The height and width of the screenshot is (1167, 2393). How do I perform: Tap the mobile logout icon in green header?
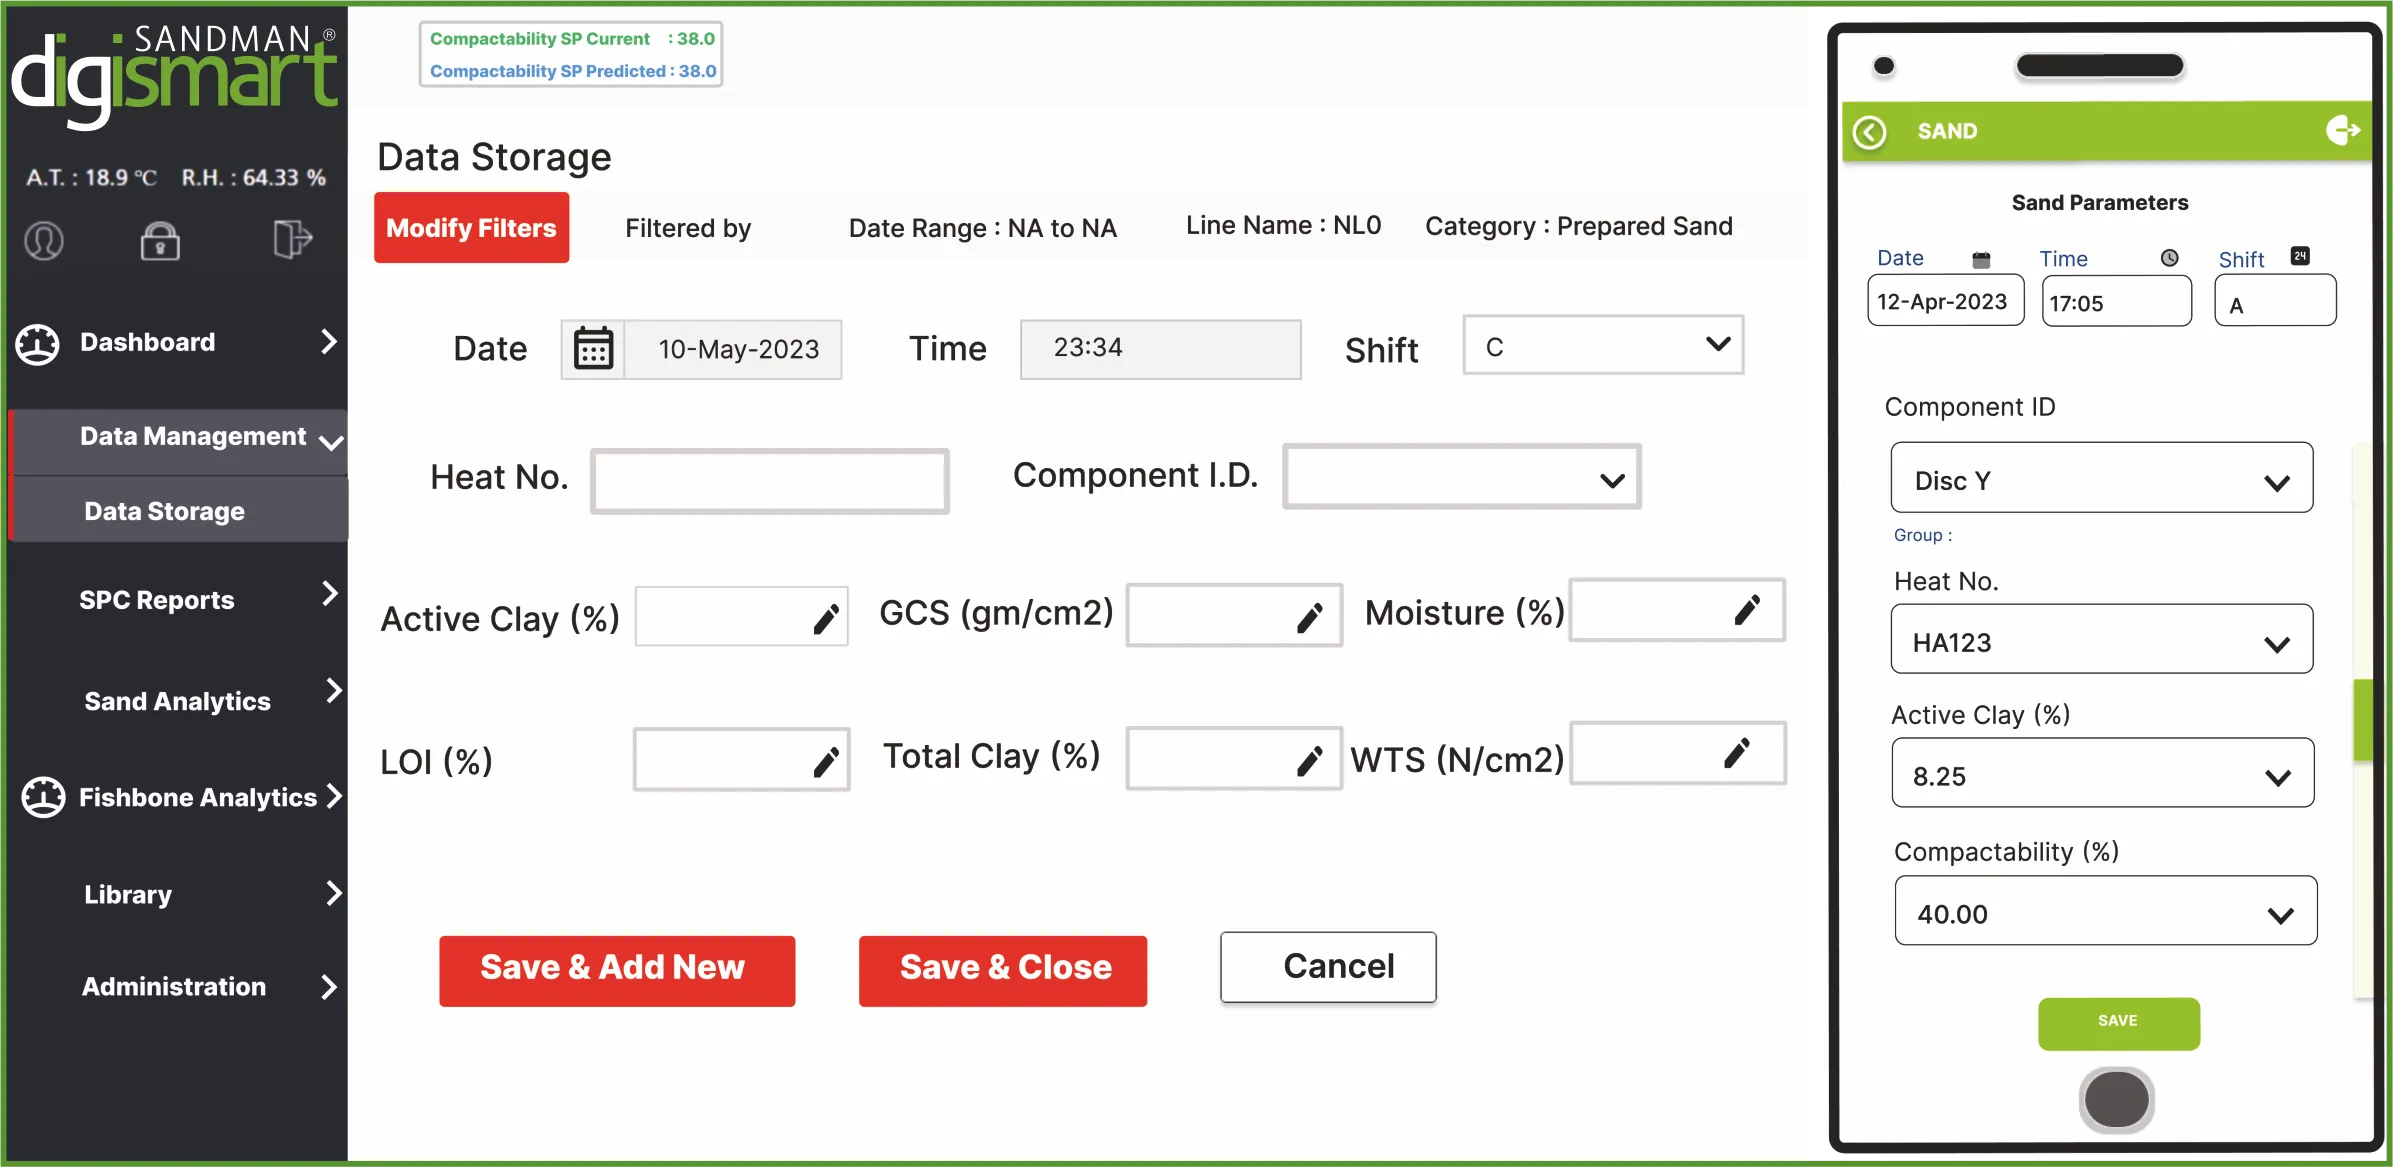coord(2342,130)
